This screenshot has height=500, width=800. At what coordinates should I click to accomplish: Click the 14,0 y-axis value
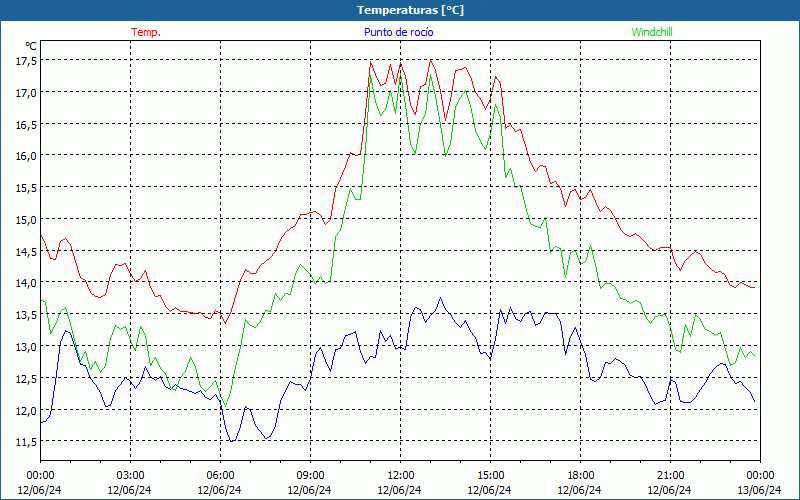[26, 283]
